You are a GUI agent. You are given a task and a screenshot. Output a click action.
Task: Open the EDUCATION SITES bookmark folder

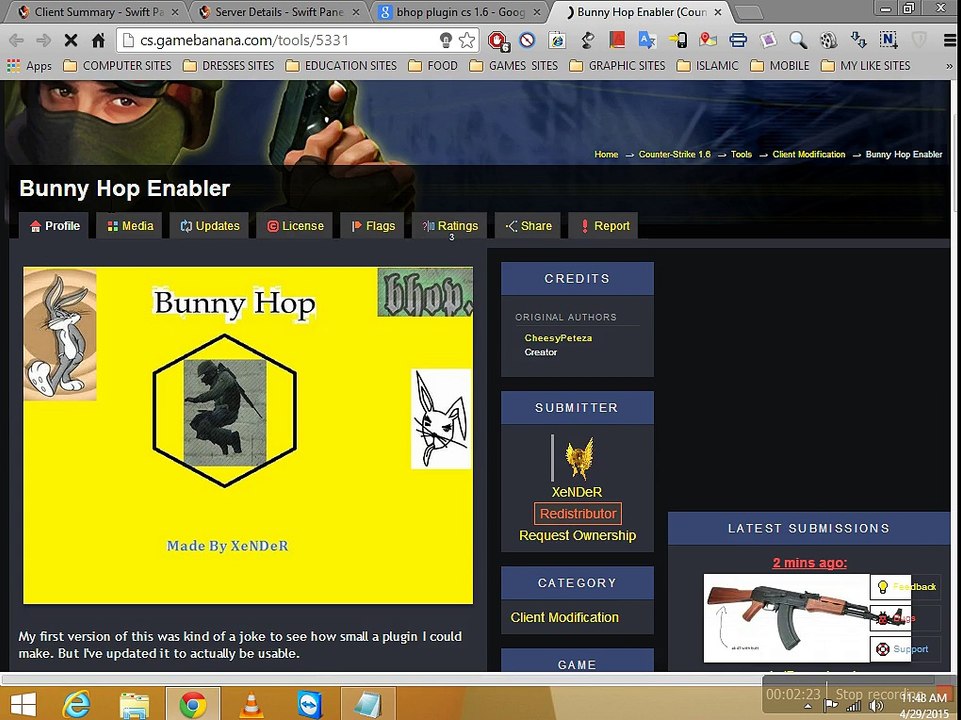point(341,66)
